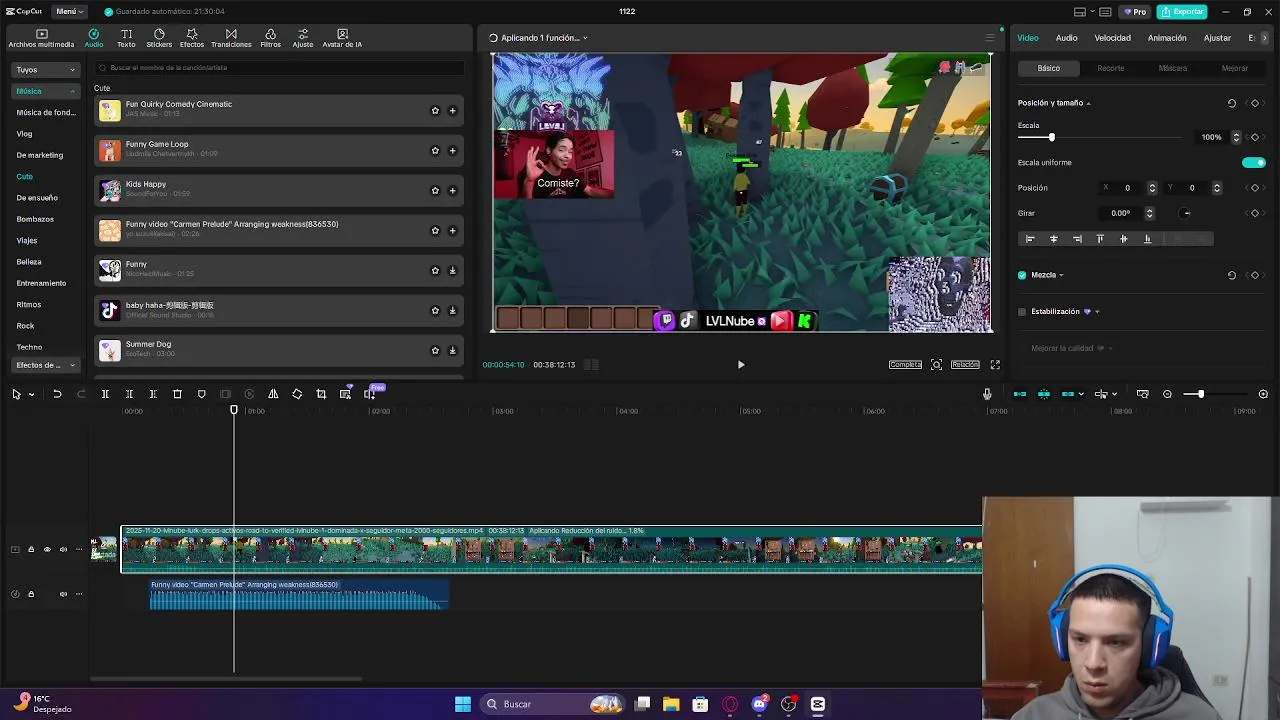Hide the video track with eye icon

click(47, 550)
